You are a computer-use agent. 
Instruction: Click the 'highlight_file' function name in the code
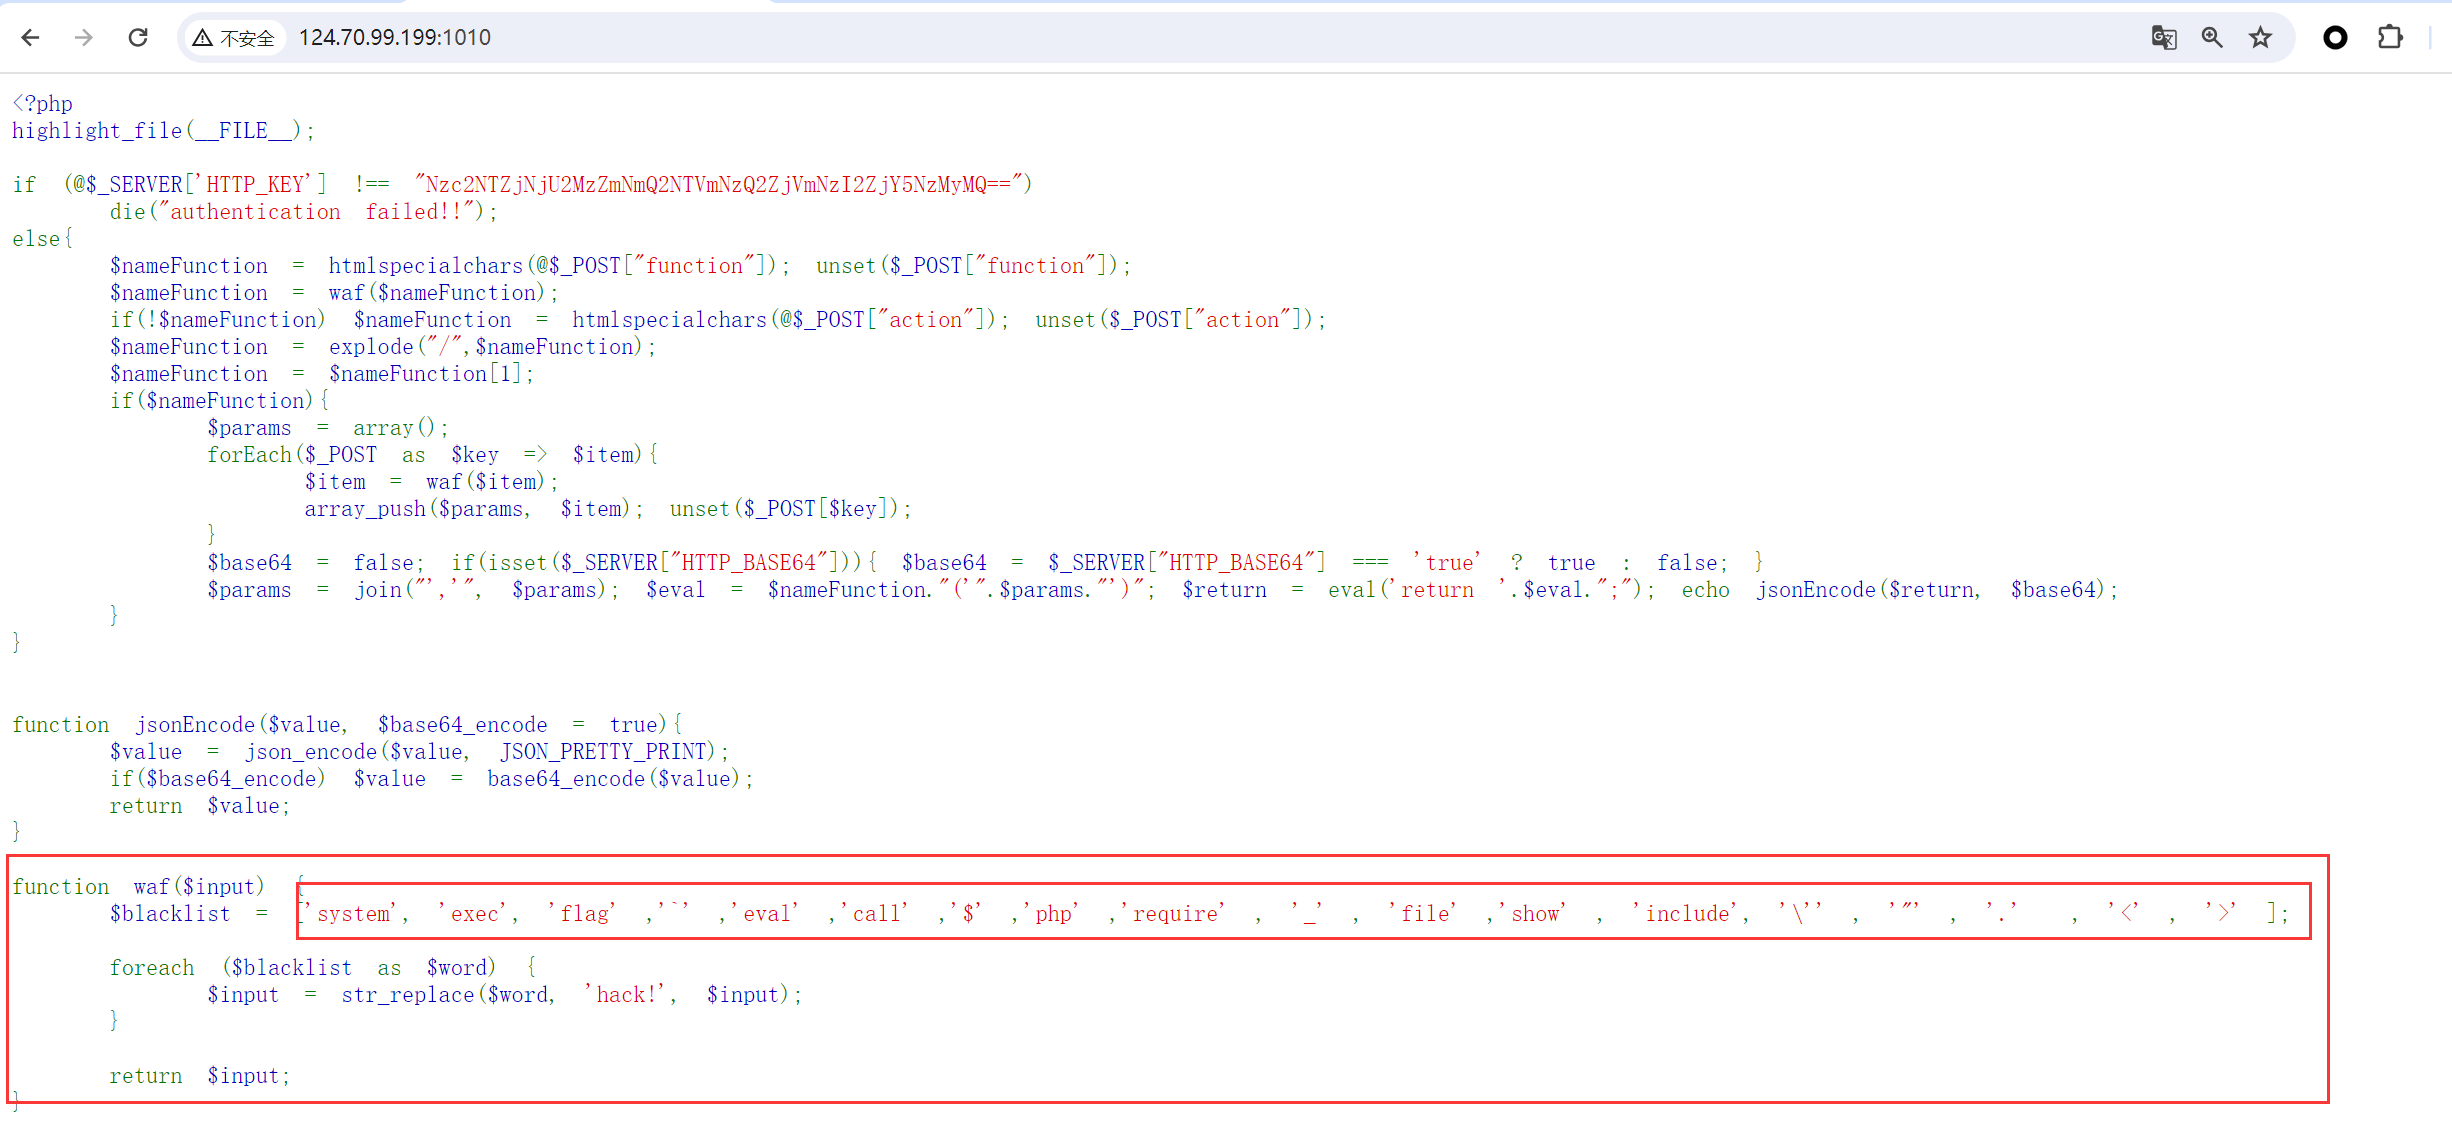click(97, 131)
